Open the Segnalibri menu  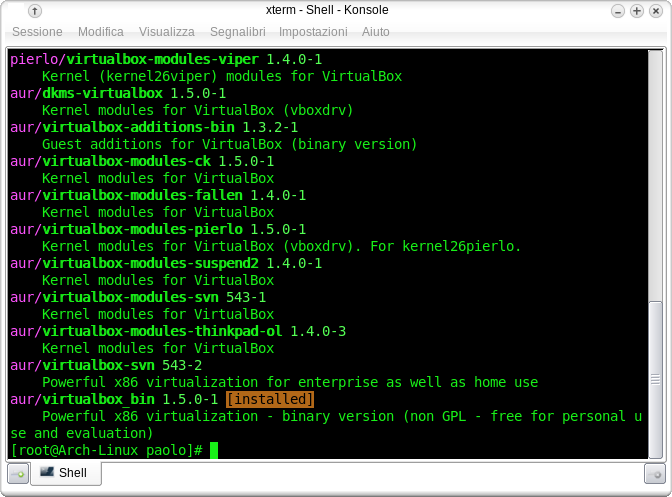click(237, 32)
